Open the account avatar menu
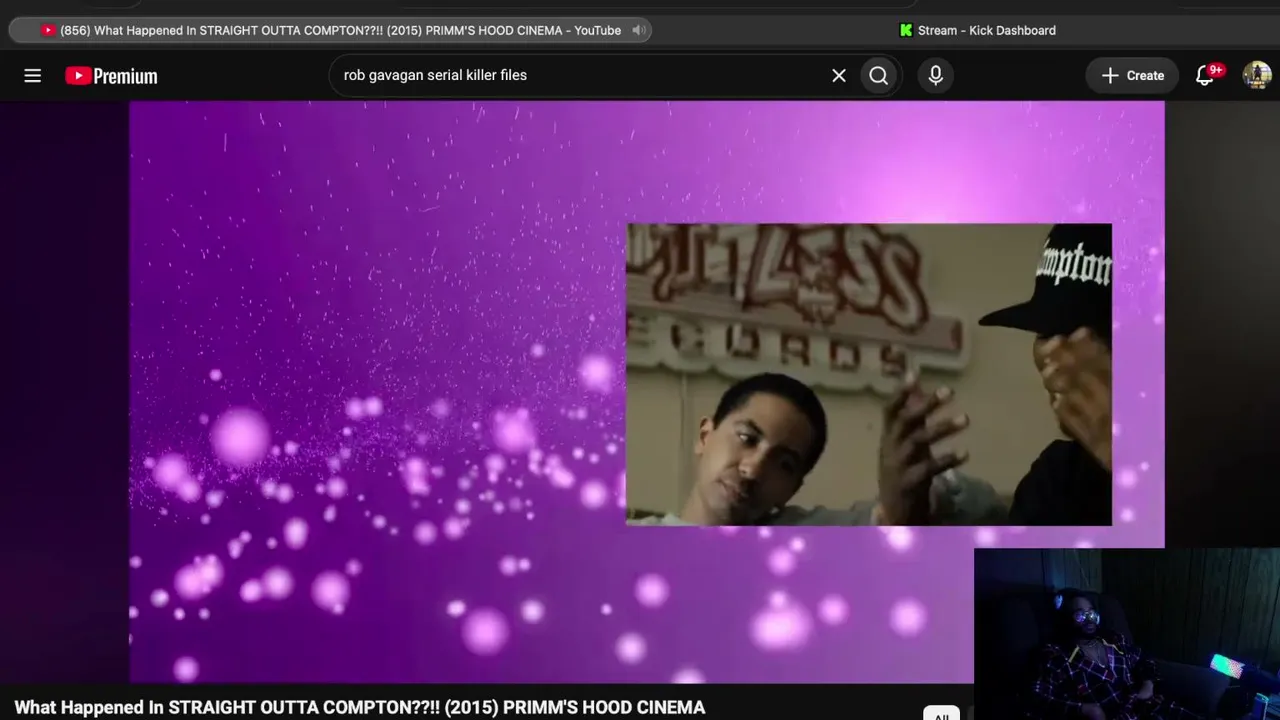 1257,76
